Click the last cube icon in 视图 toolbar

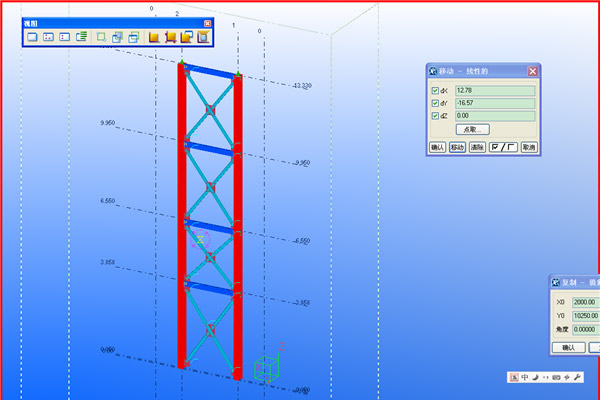pyautogui.click(x=203, y=37)
